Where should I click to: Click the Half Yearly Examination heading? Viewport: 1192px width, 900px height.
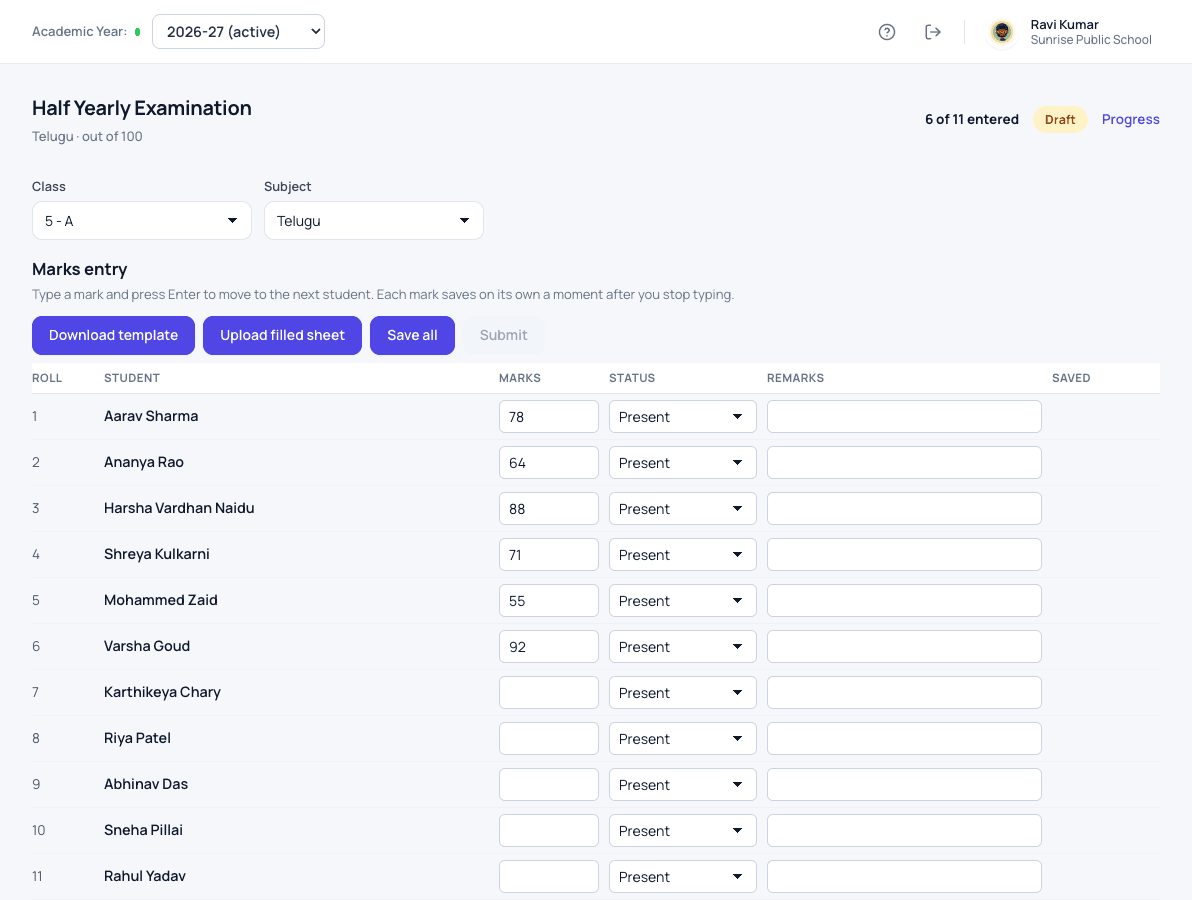[x=141, y=108]
